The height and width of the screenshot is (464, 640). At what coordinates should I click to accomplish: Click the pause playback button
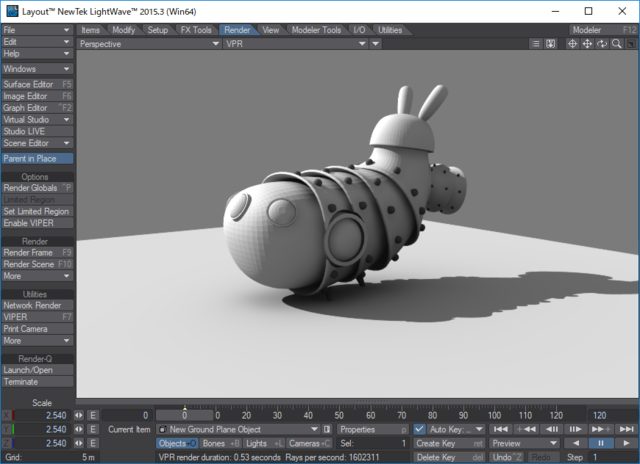click(x=601, y=443)
